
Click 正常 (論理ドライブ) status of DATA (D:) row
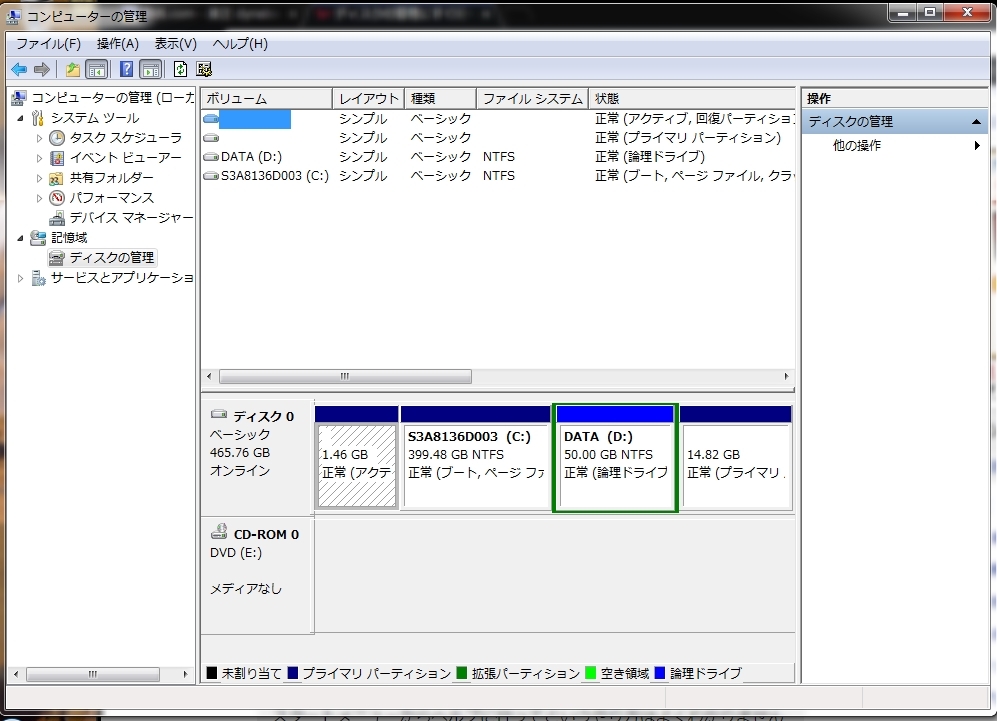tap(650, 156)
